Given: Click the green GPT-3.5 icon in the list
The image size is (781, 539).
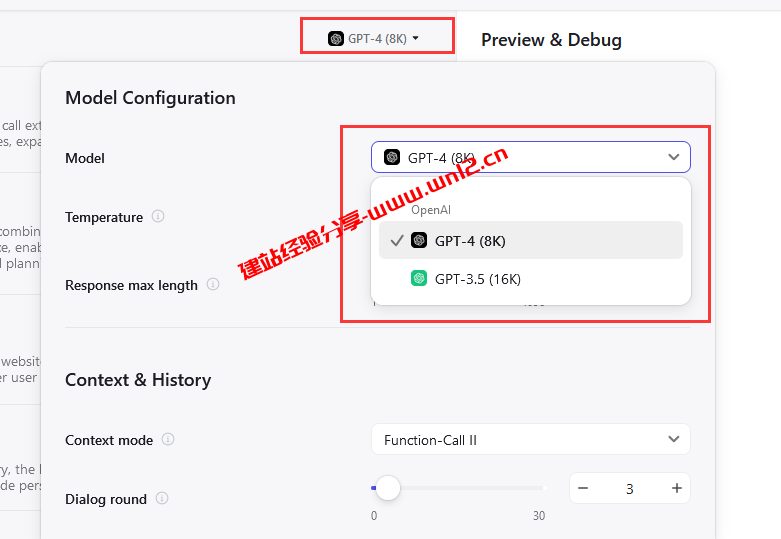Looking at the screenshot, I should (x=419, y=278).
